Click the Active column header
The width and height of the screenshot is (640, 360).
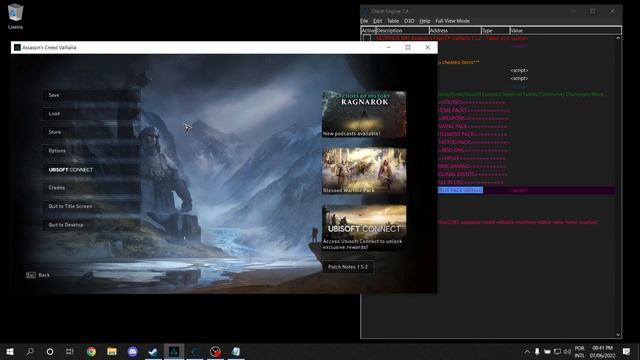click(368, 30)
